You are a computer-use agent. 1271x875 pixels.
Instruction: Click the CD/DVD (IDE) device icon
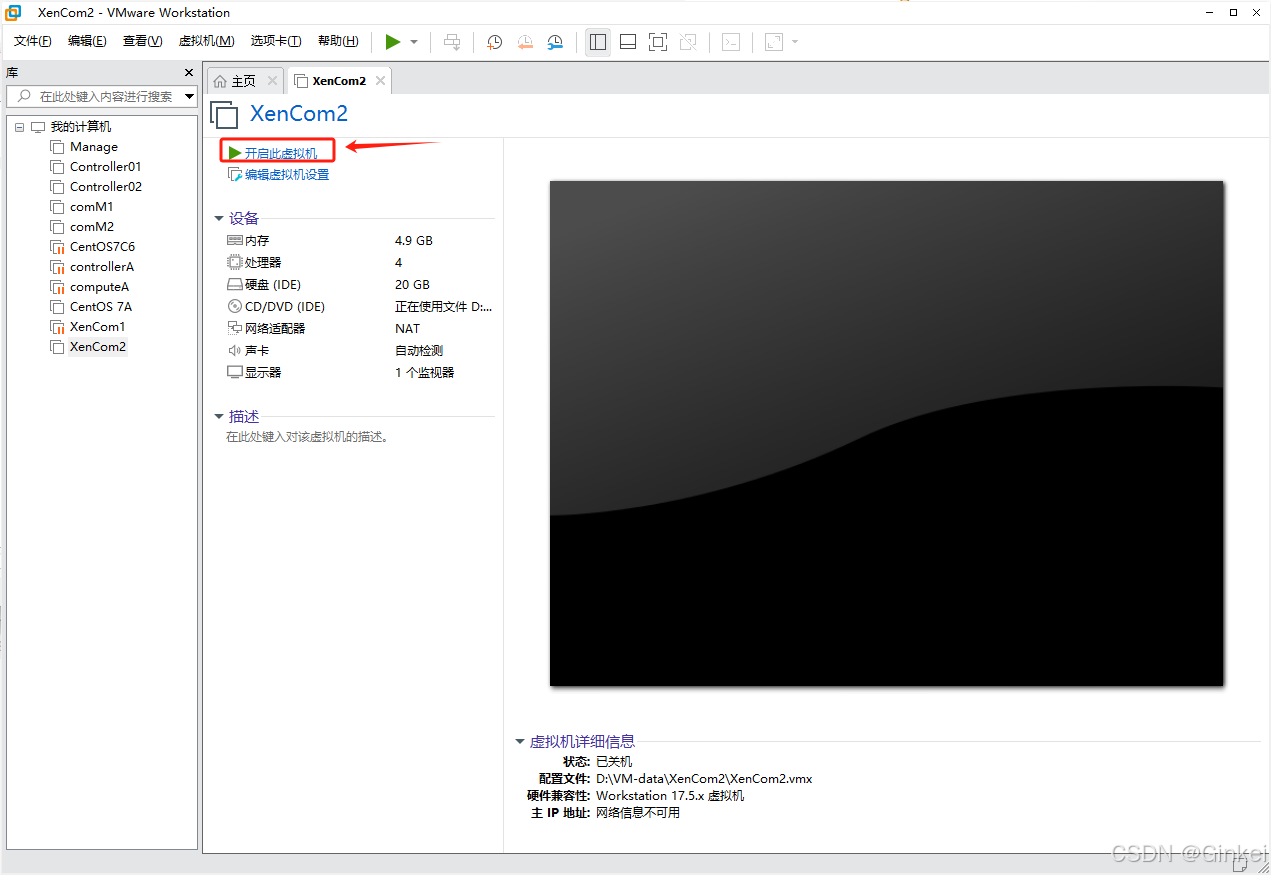(x=235, y=307)
